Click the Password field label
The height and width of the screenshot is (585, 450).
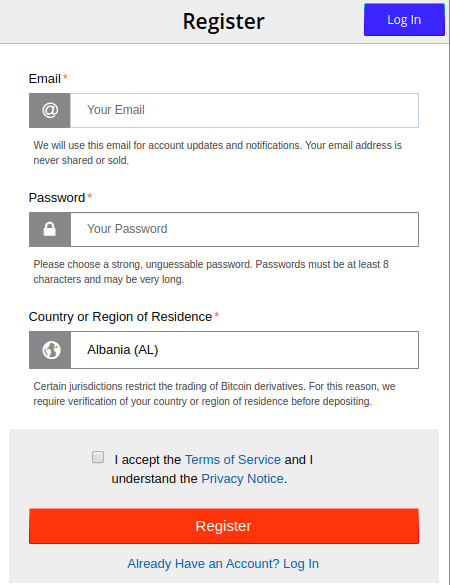pyautogui.click(x=57, y=198)
